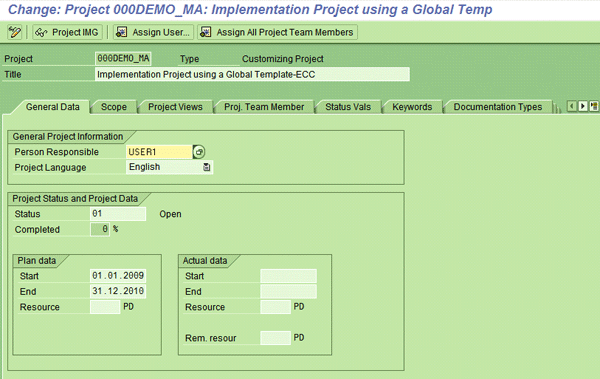Edit the project Title field

pos(252,74)
